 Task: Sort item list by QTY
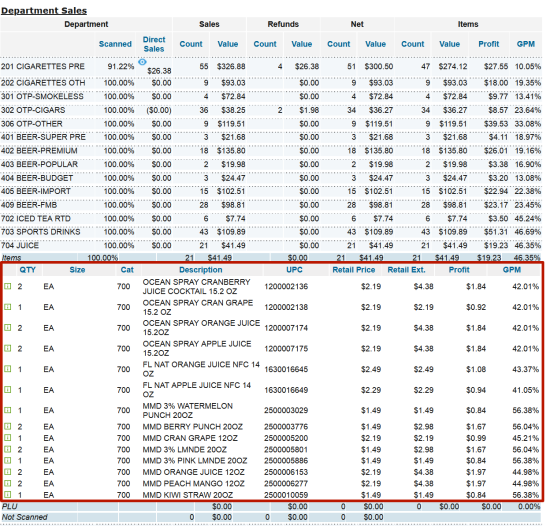[27, 270]
